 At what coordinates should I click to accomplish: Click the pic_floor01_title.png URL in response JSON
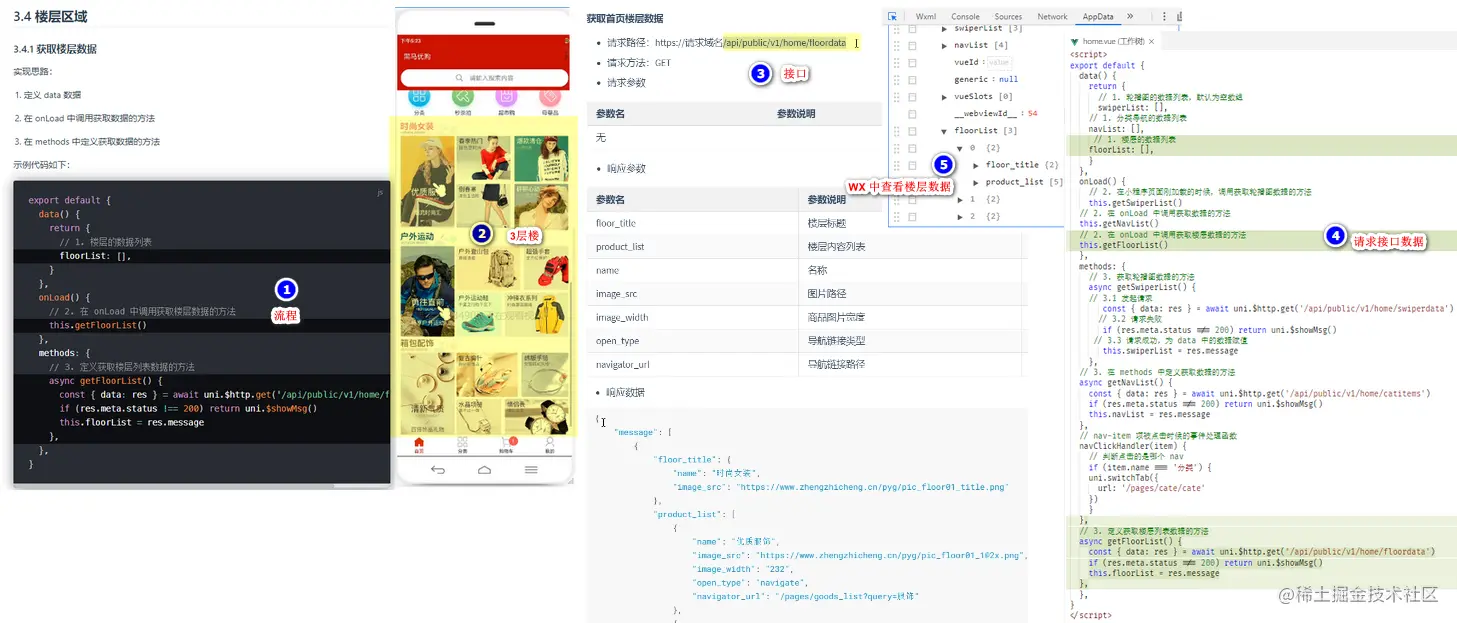872,486
